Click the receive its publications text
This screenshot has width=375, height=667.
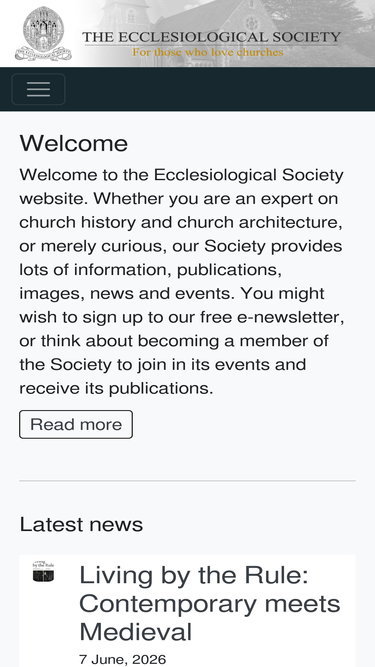tap(116, 388)
